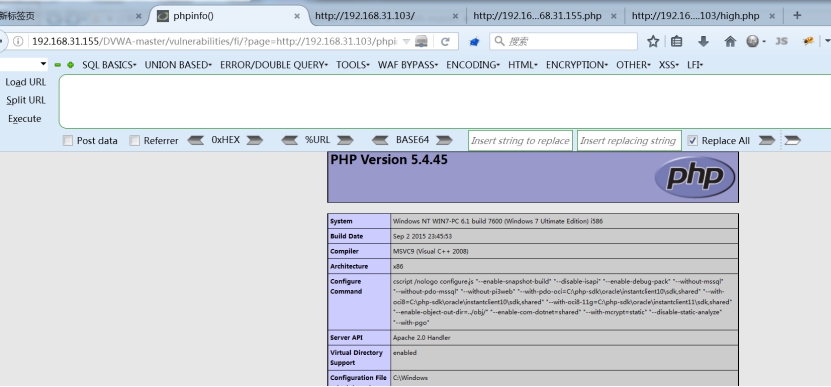Expand the WAF BYPASS menu

(x=408, y=65)
